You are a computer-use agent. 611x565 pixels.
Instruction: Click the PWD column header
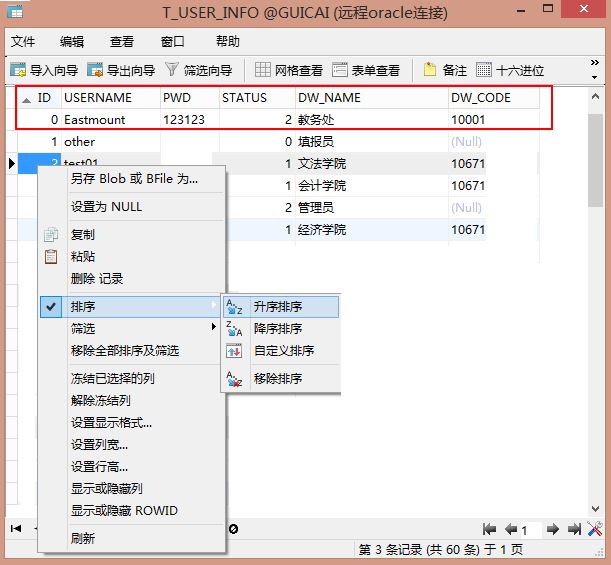[190, 98]
